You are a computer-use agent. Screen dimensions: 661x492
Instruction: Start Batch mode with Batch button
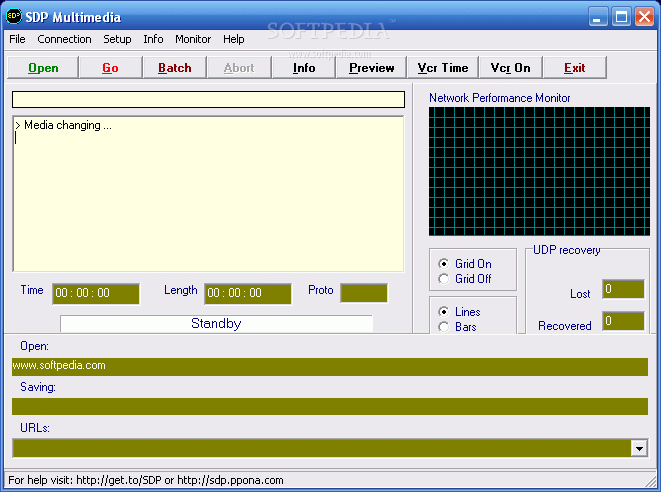175,68
